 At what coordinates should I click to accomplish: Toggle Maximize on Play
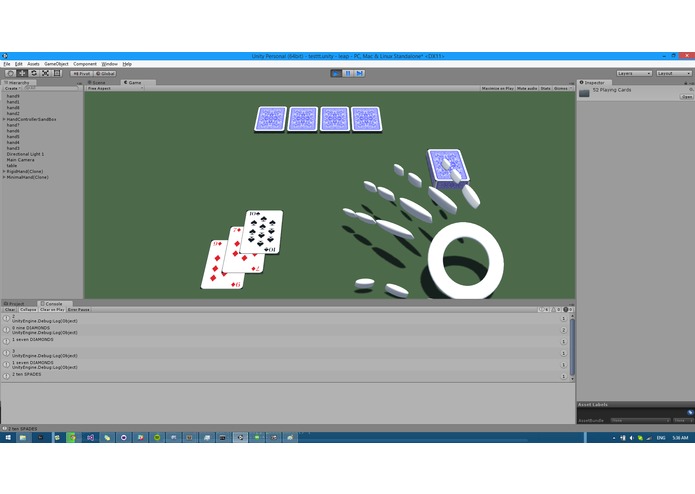coord(497,88)
